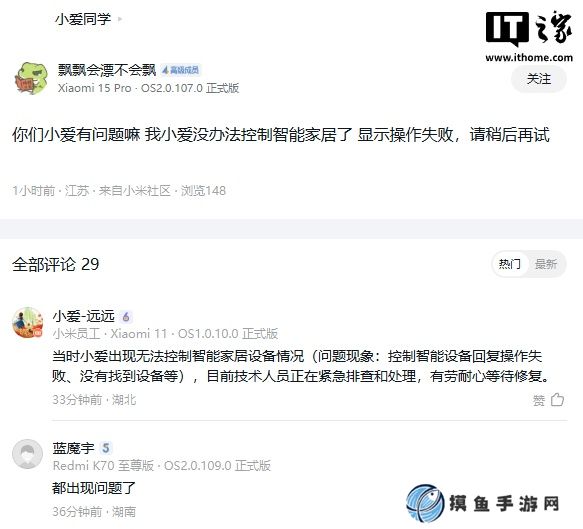This screenshot has height=529, width=583.
Task: Click the level 5 badge next to 蓝魔宇
Action: point(106,448)
